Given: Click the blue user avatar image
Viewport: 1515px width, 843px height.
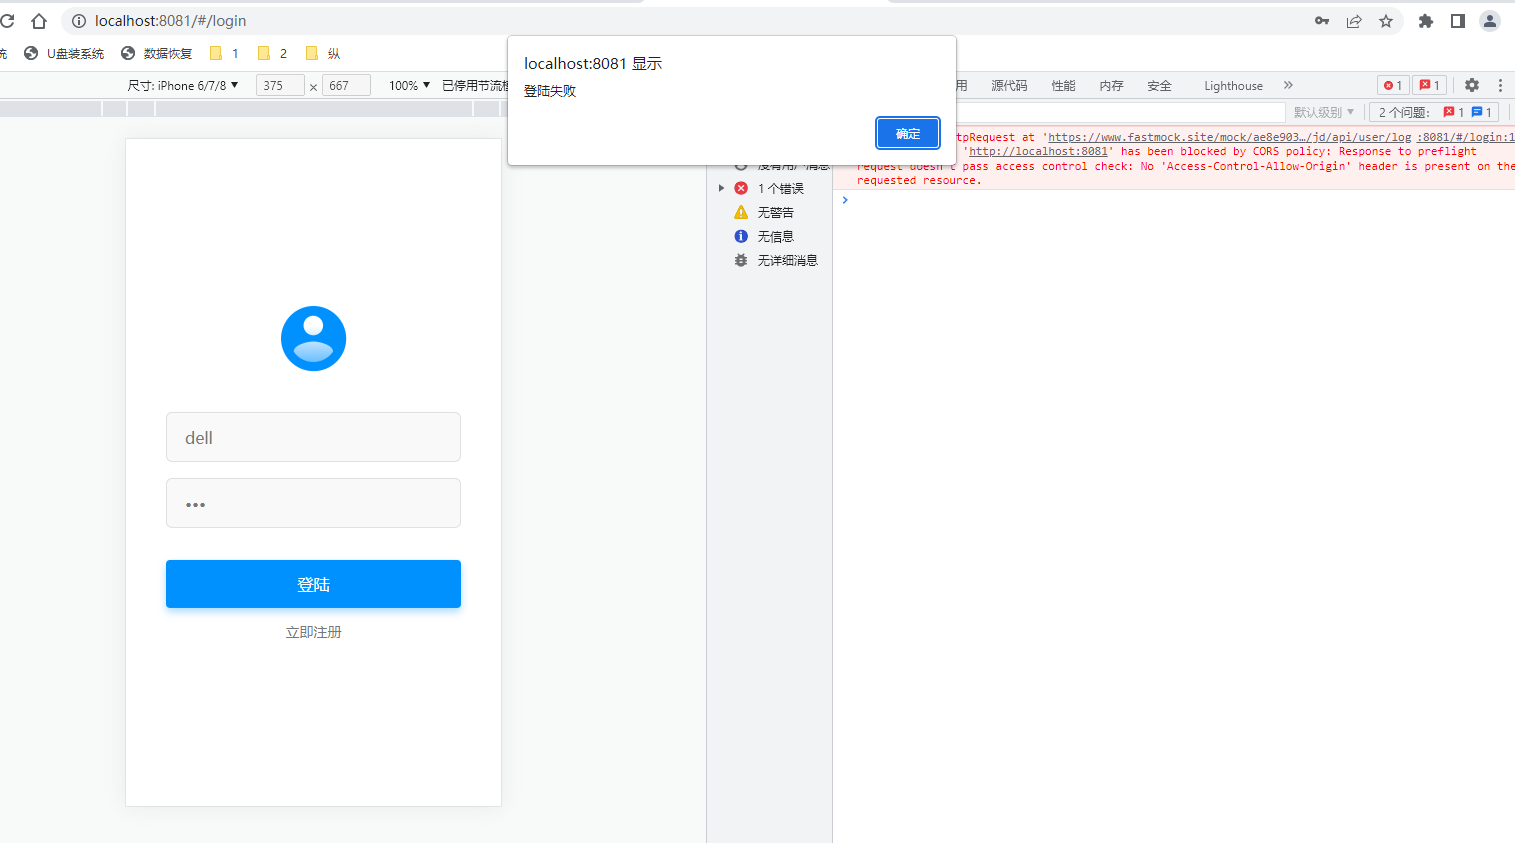Looking at the screenshot, I should pyautogui.click(x=313, y=338).
